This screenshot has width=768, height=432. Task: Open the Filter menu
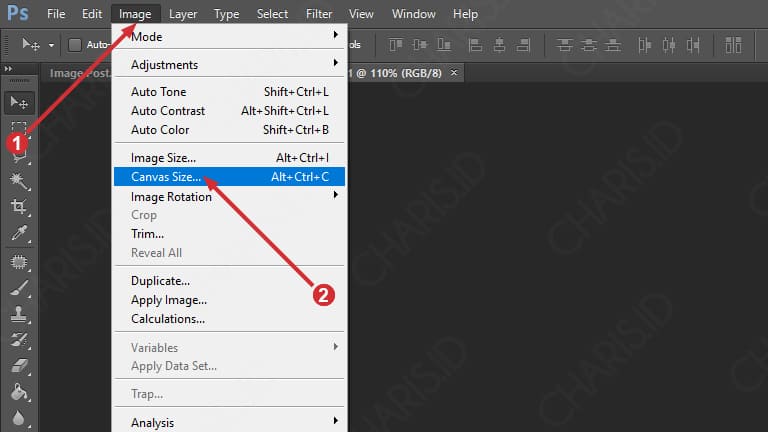(x=319, y=14)
